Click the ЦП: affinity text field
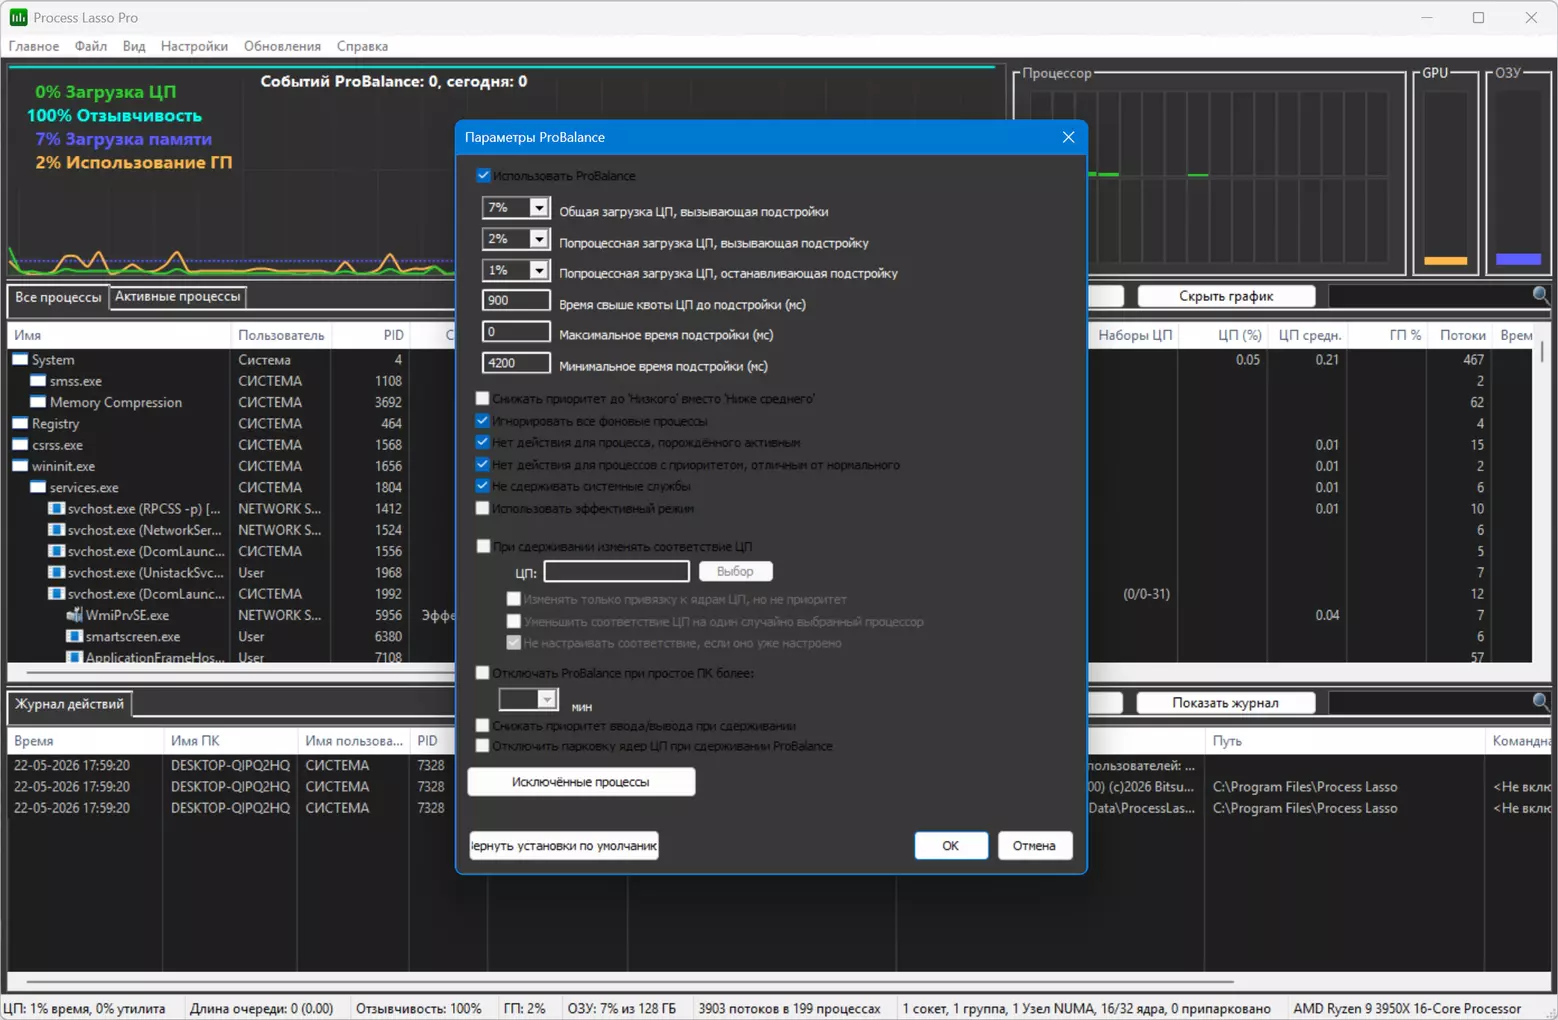The height and width of the screenshot is (1020, 1558). [616, 571]
